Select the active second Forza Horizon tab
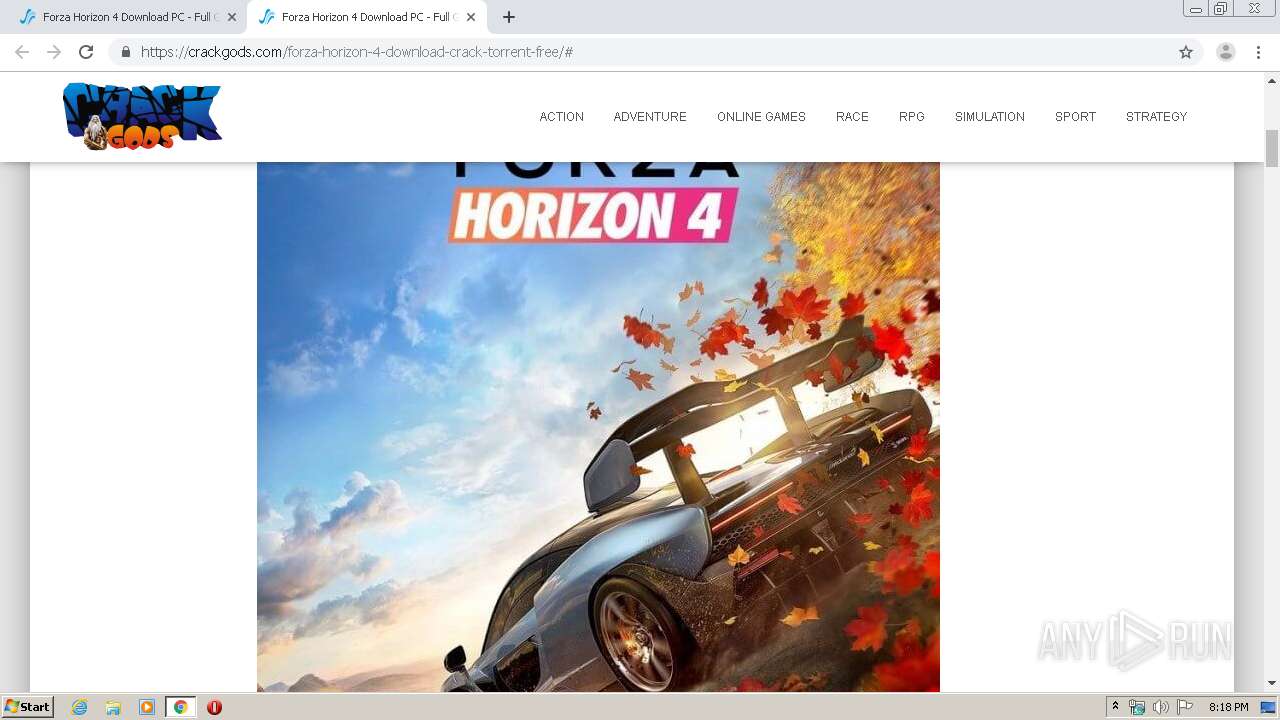The height and width of the screenshot is (720, 1280). (366, 17)
